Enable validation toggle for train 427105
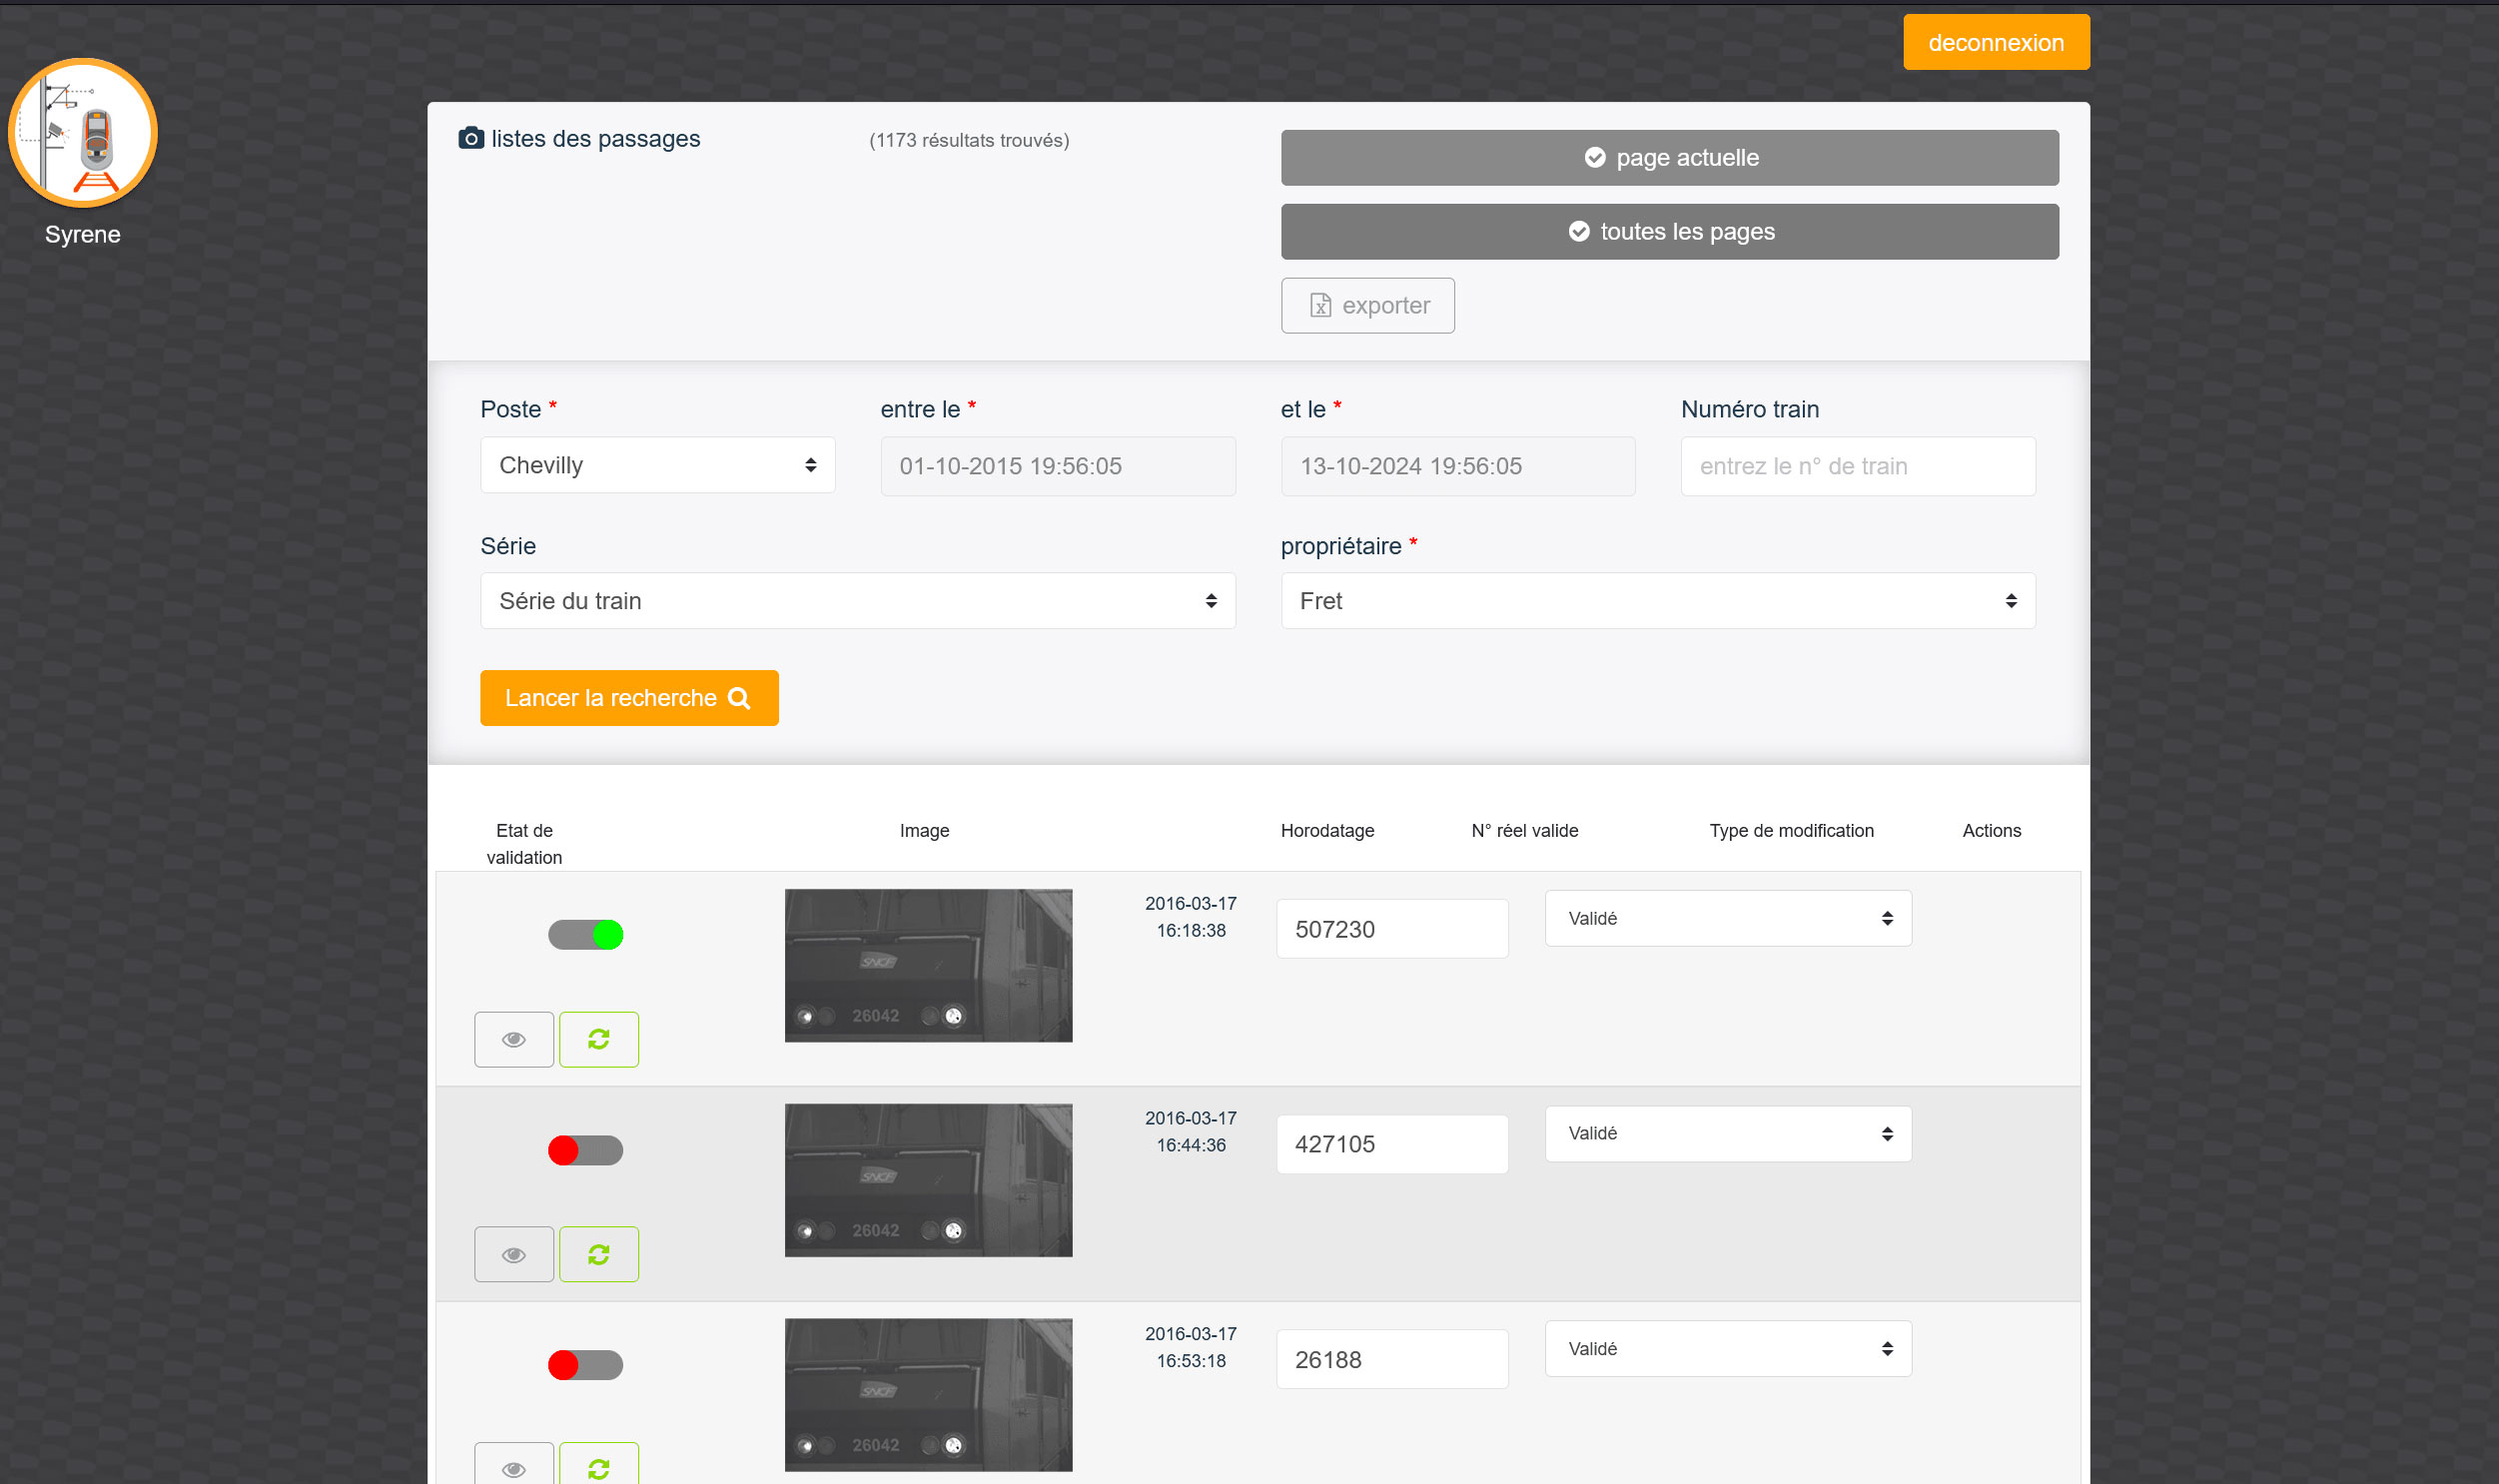 (586, 1150)
